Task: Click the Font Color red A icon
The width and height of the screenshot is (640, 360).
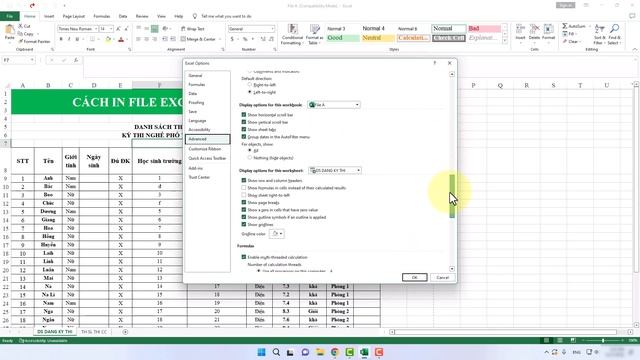Action: click(x=121, y=39)
